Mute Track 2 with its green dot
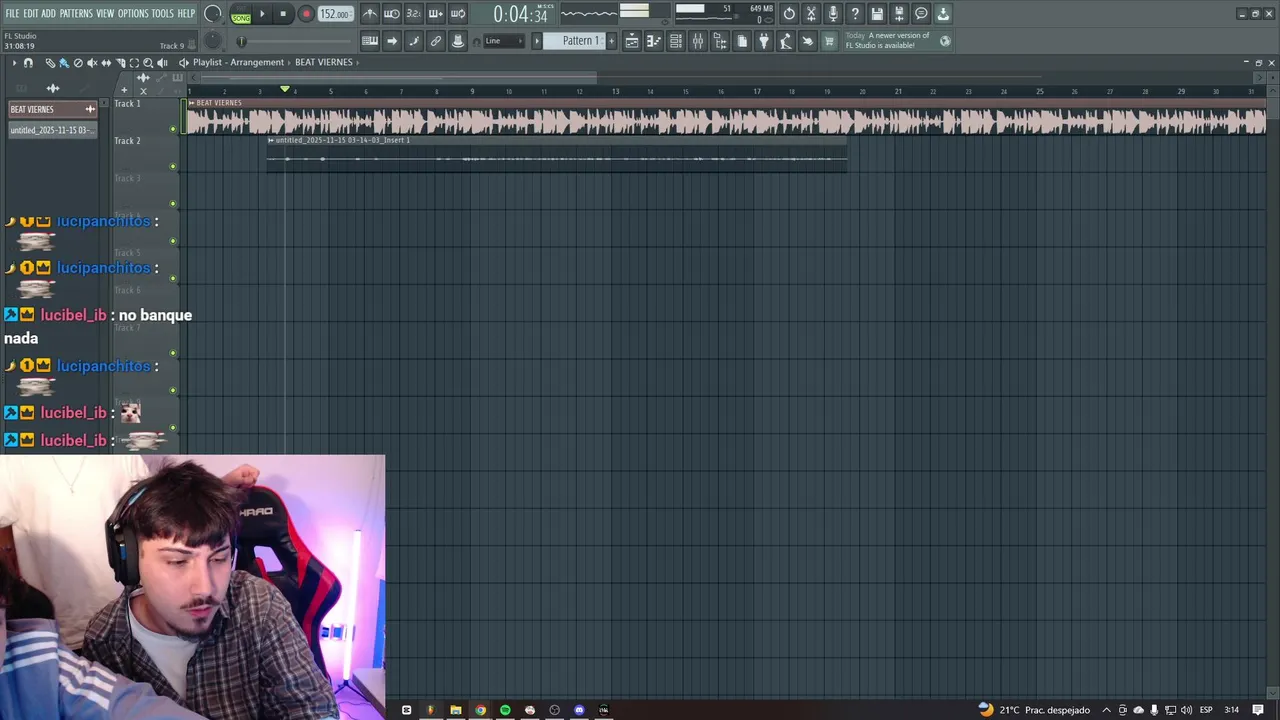The width and height of the screenshot is (1280, 720). [173, 166]
